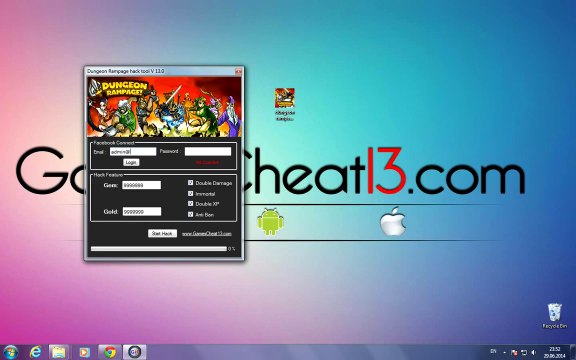Viewport: 576px width, 360px height.
Task: Toggle the Double XP checkbox
Action: point(190,204)
